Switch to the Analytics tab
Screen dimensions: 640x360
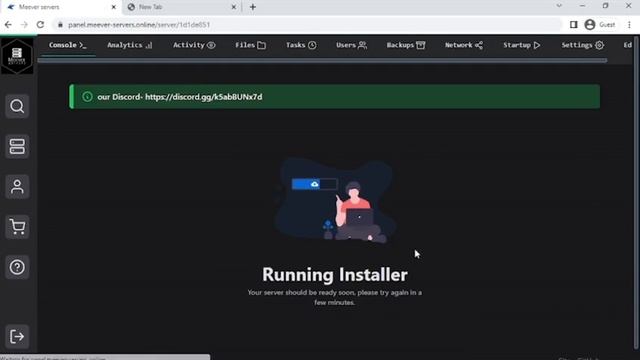pyautogui.click(x=129, y=45)
